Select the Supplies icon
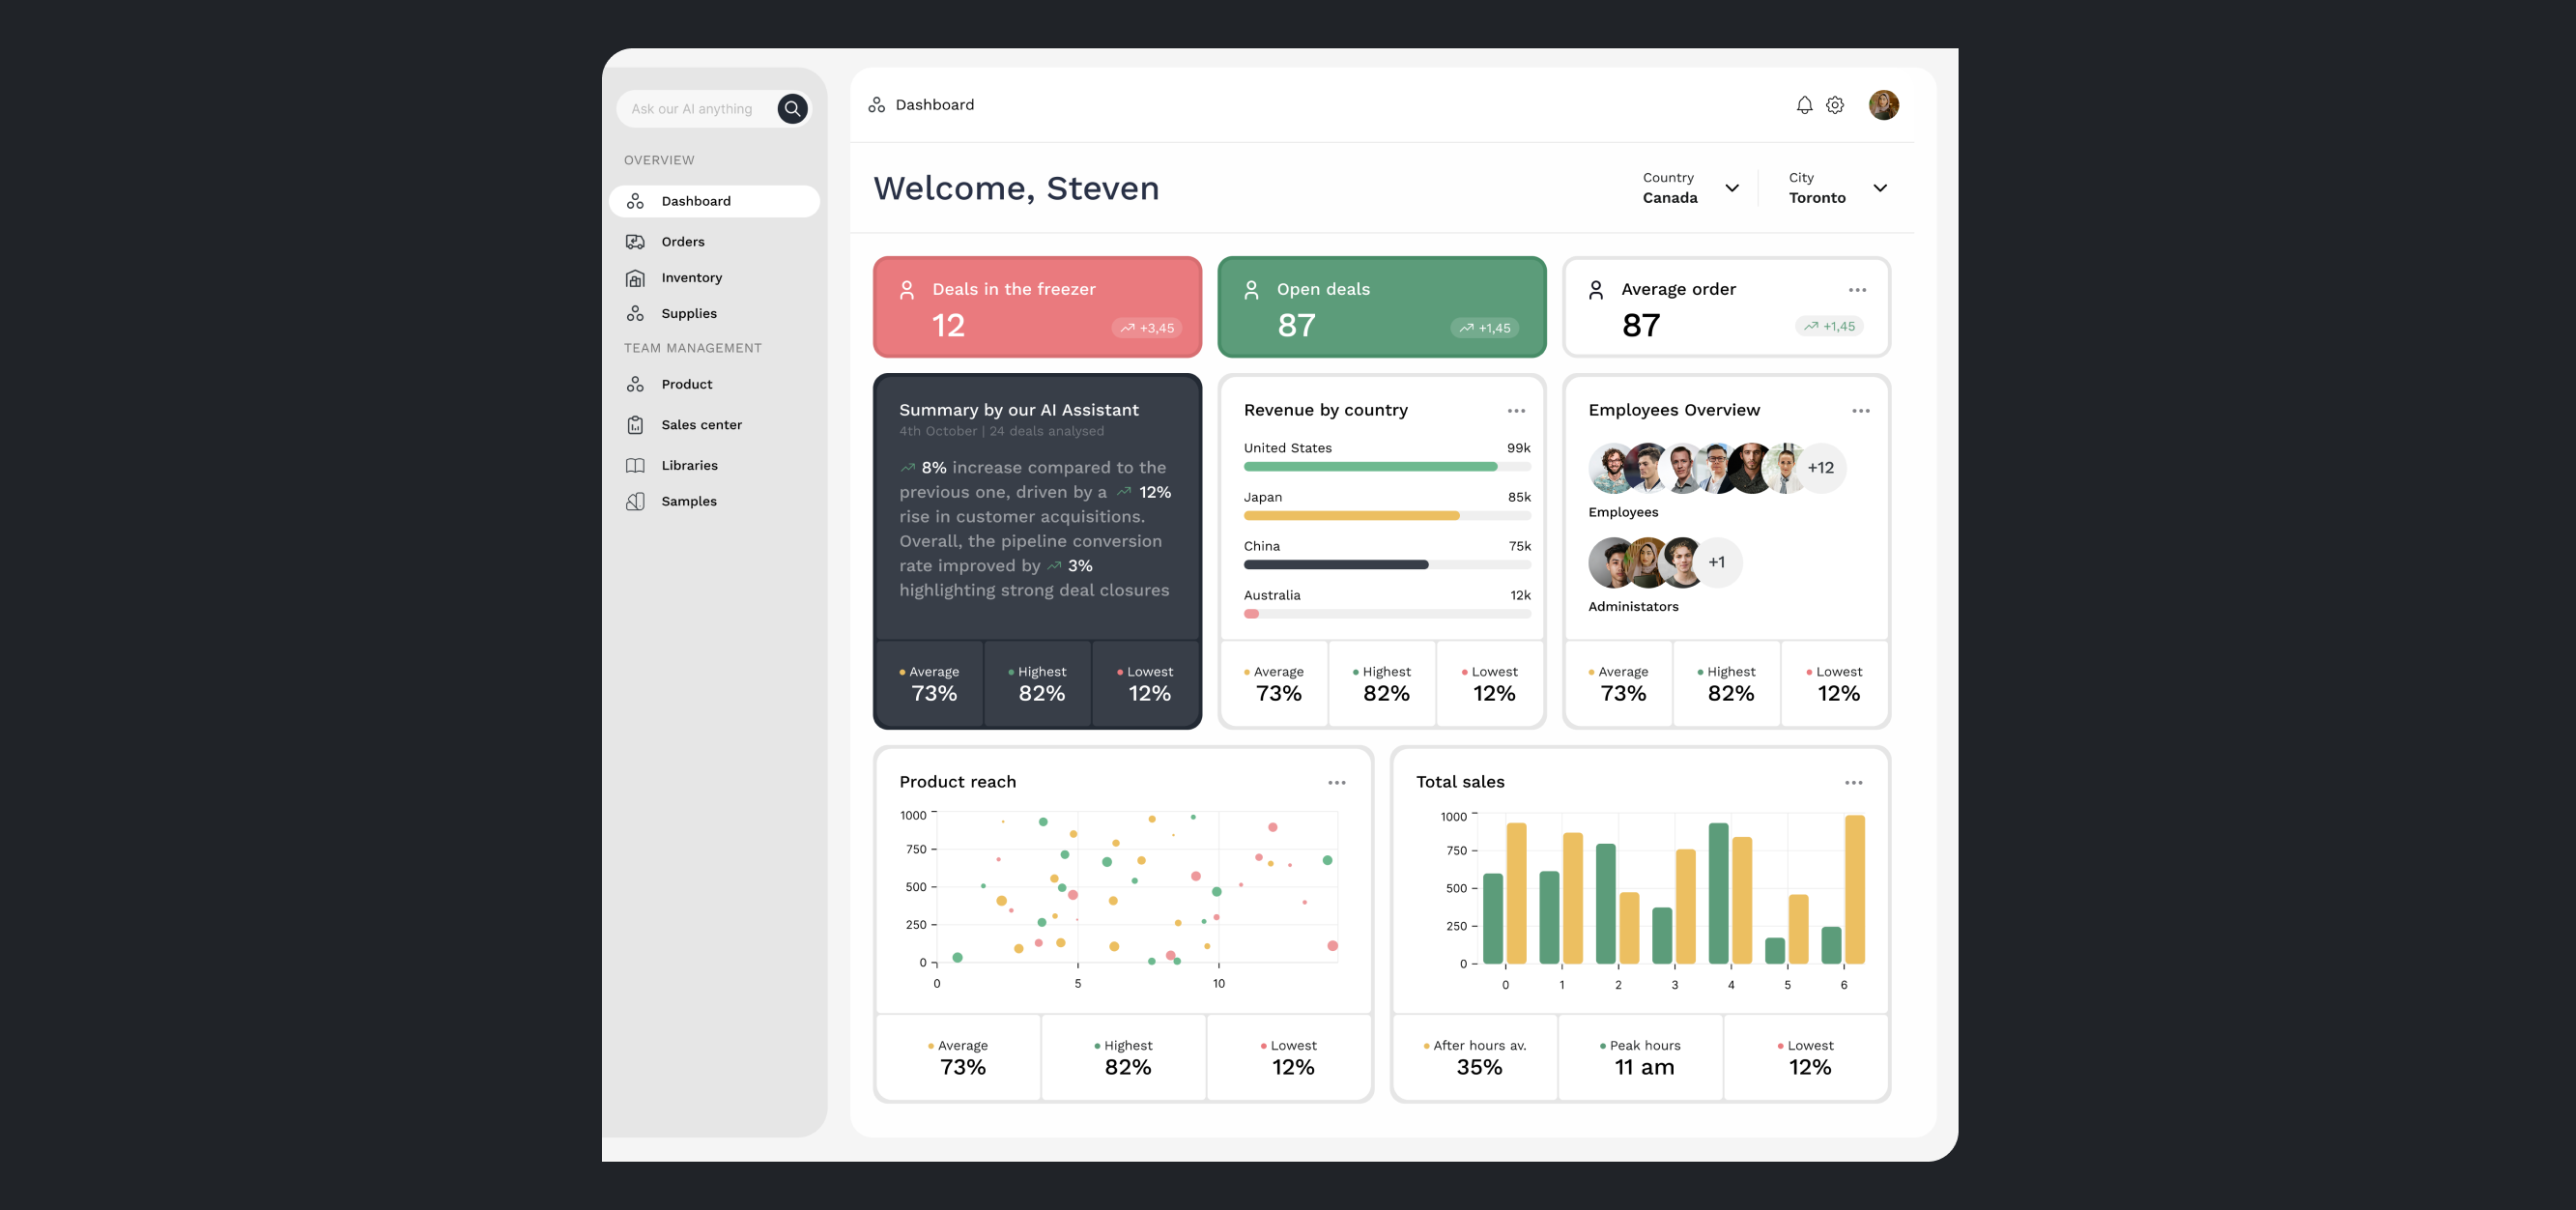Image resolution: width=2576 pixels, height=1210 pixels. (636, 313)
